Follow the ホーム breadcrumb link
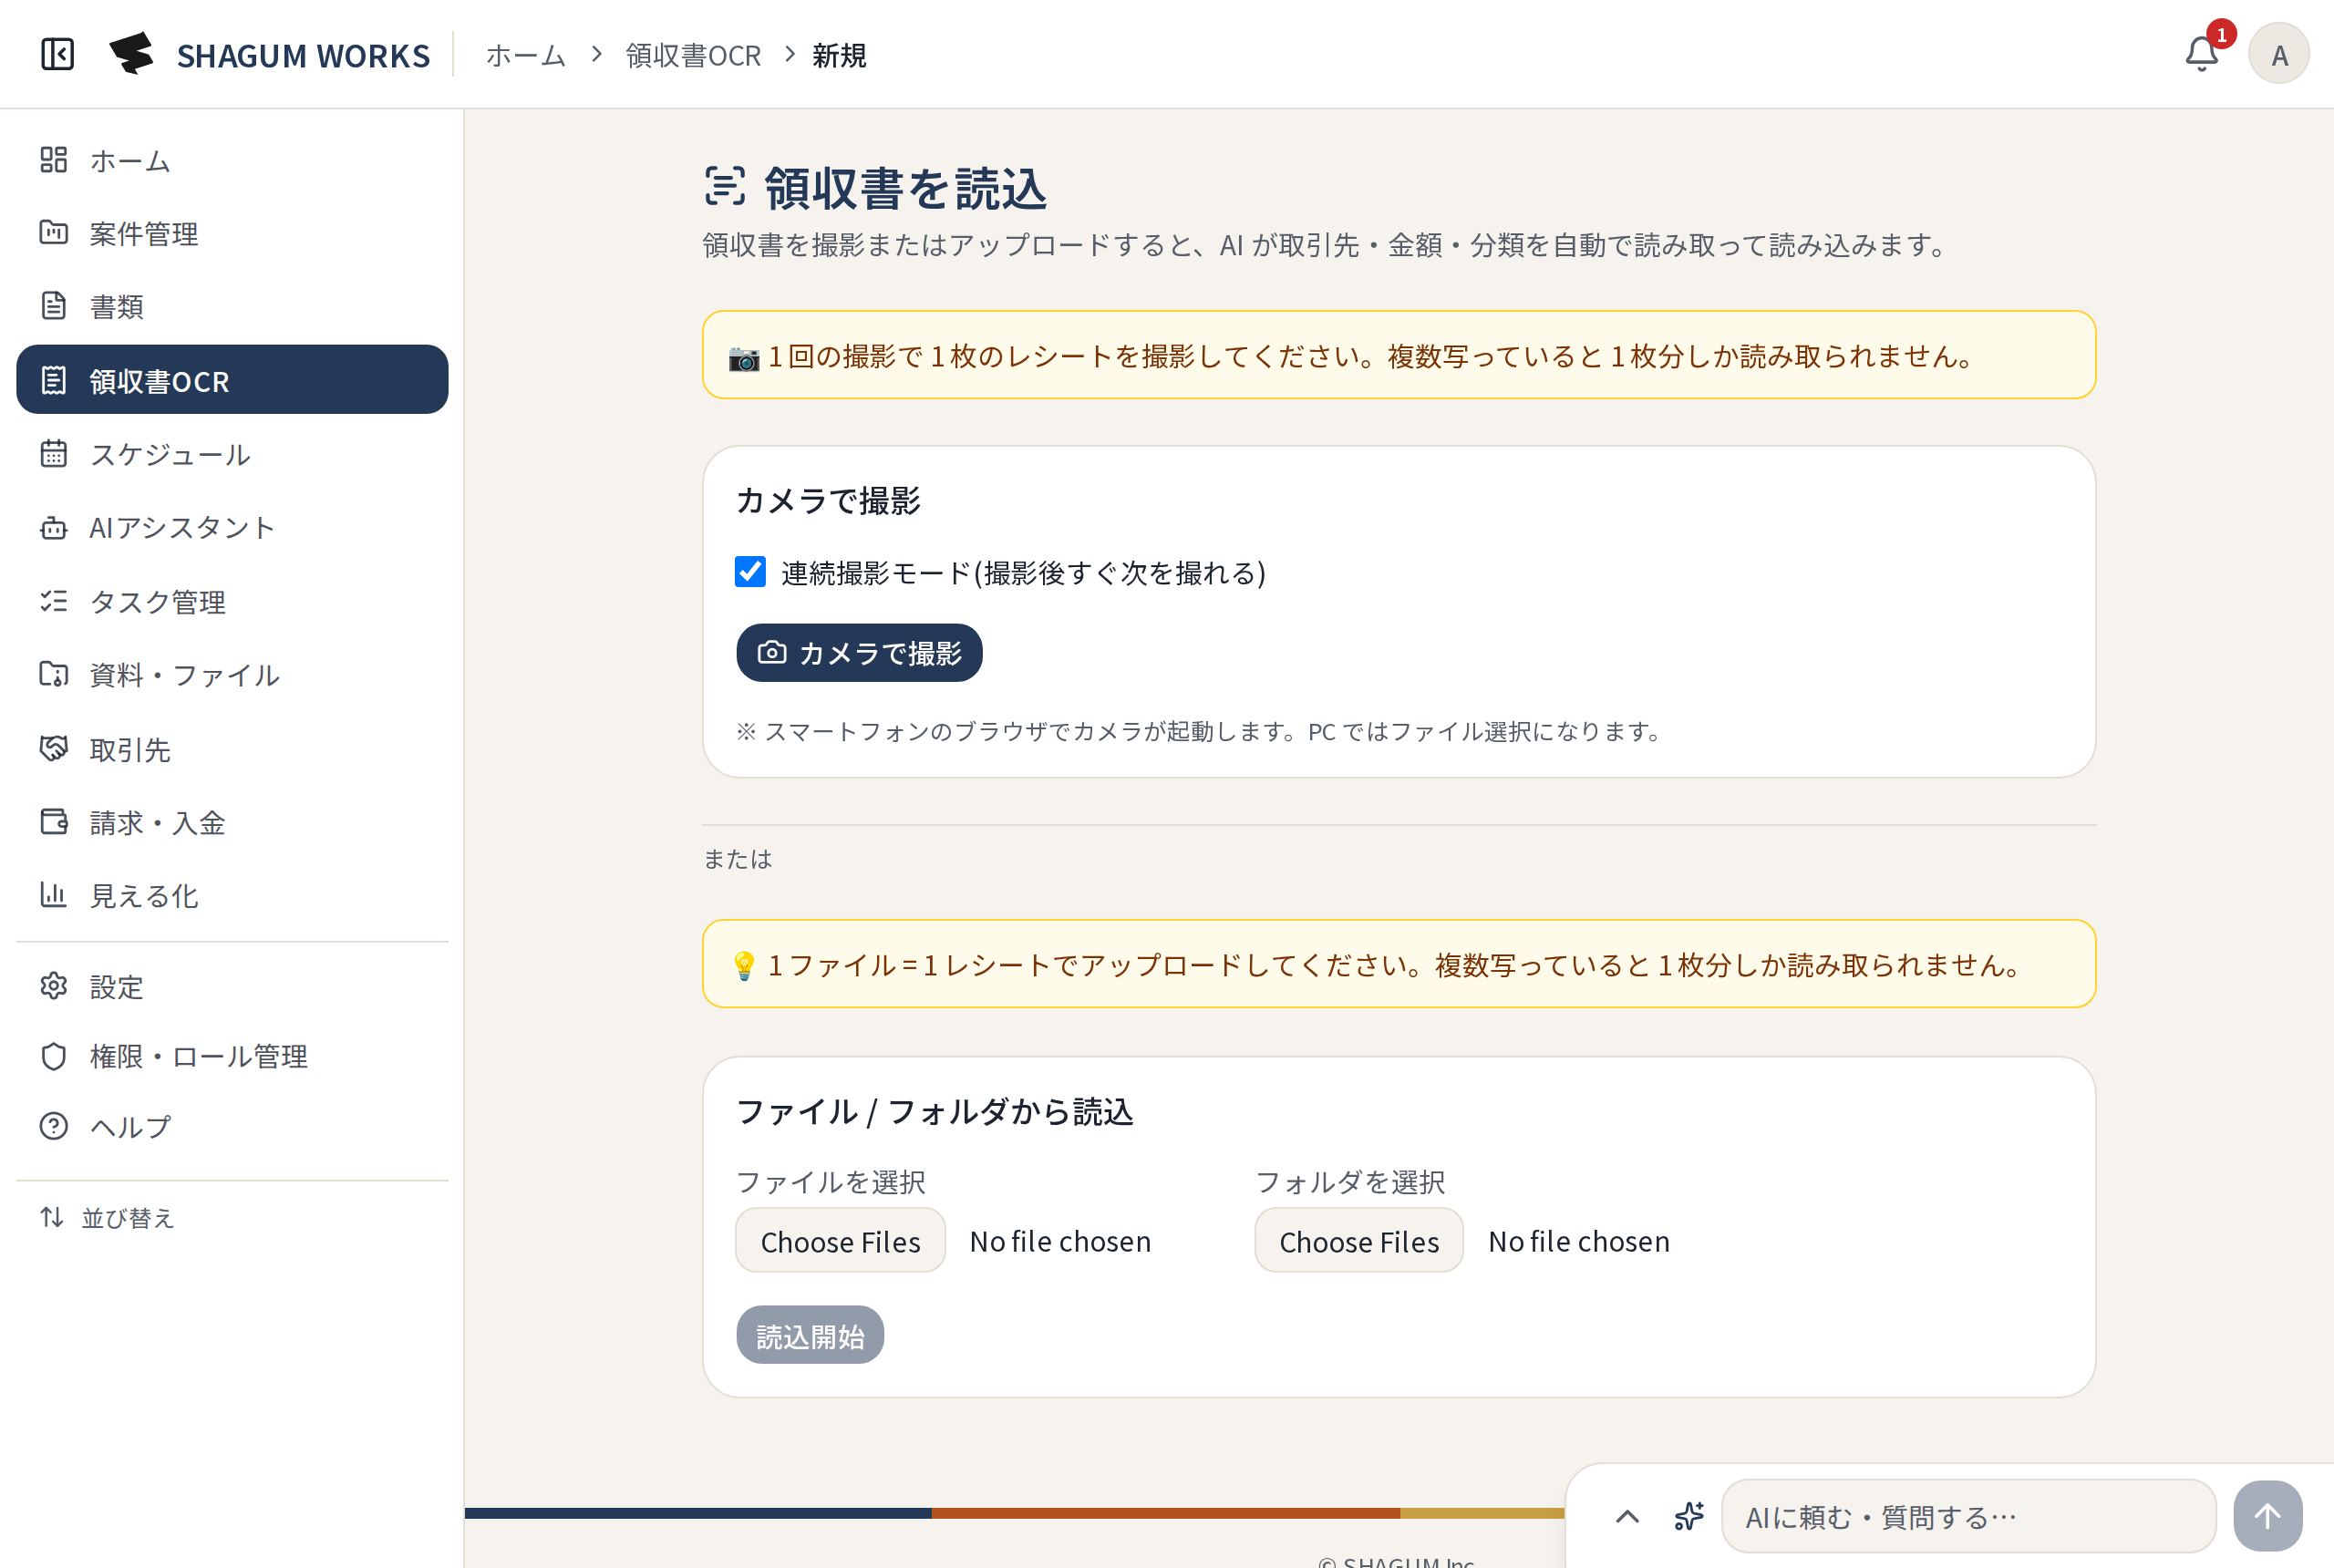The width and height of the screenshot is (2334, 1568). 526,55
